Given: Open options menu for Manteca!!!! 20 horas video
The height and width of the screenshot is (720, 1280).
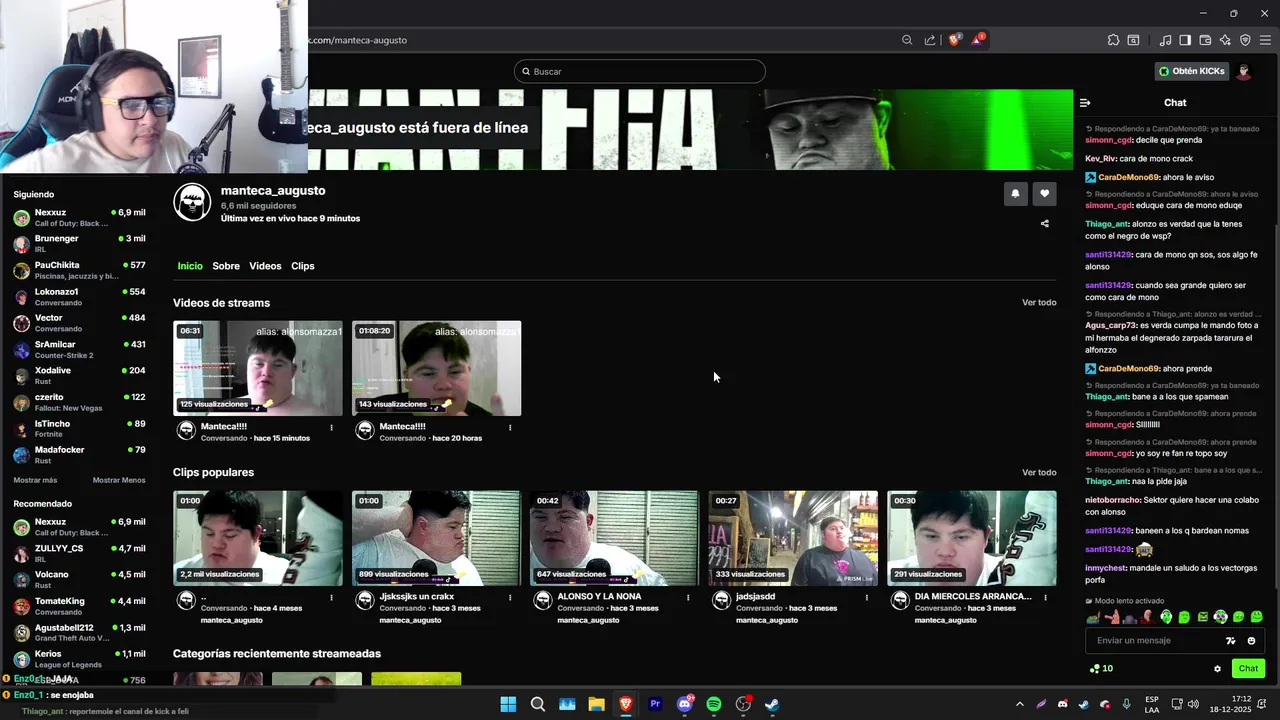Looking at the screenshot, I should tap(510, 427).
